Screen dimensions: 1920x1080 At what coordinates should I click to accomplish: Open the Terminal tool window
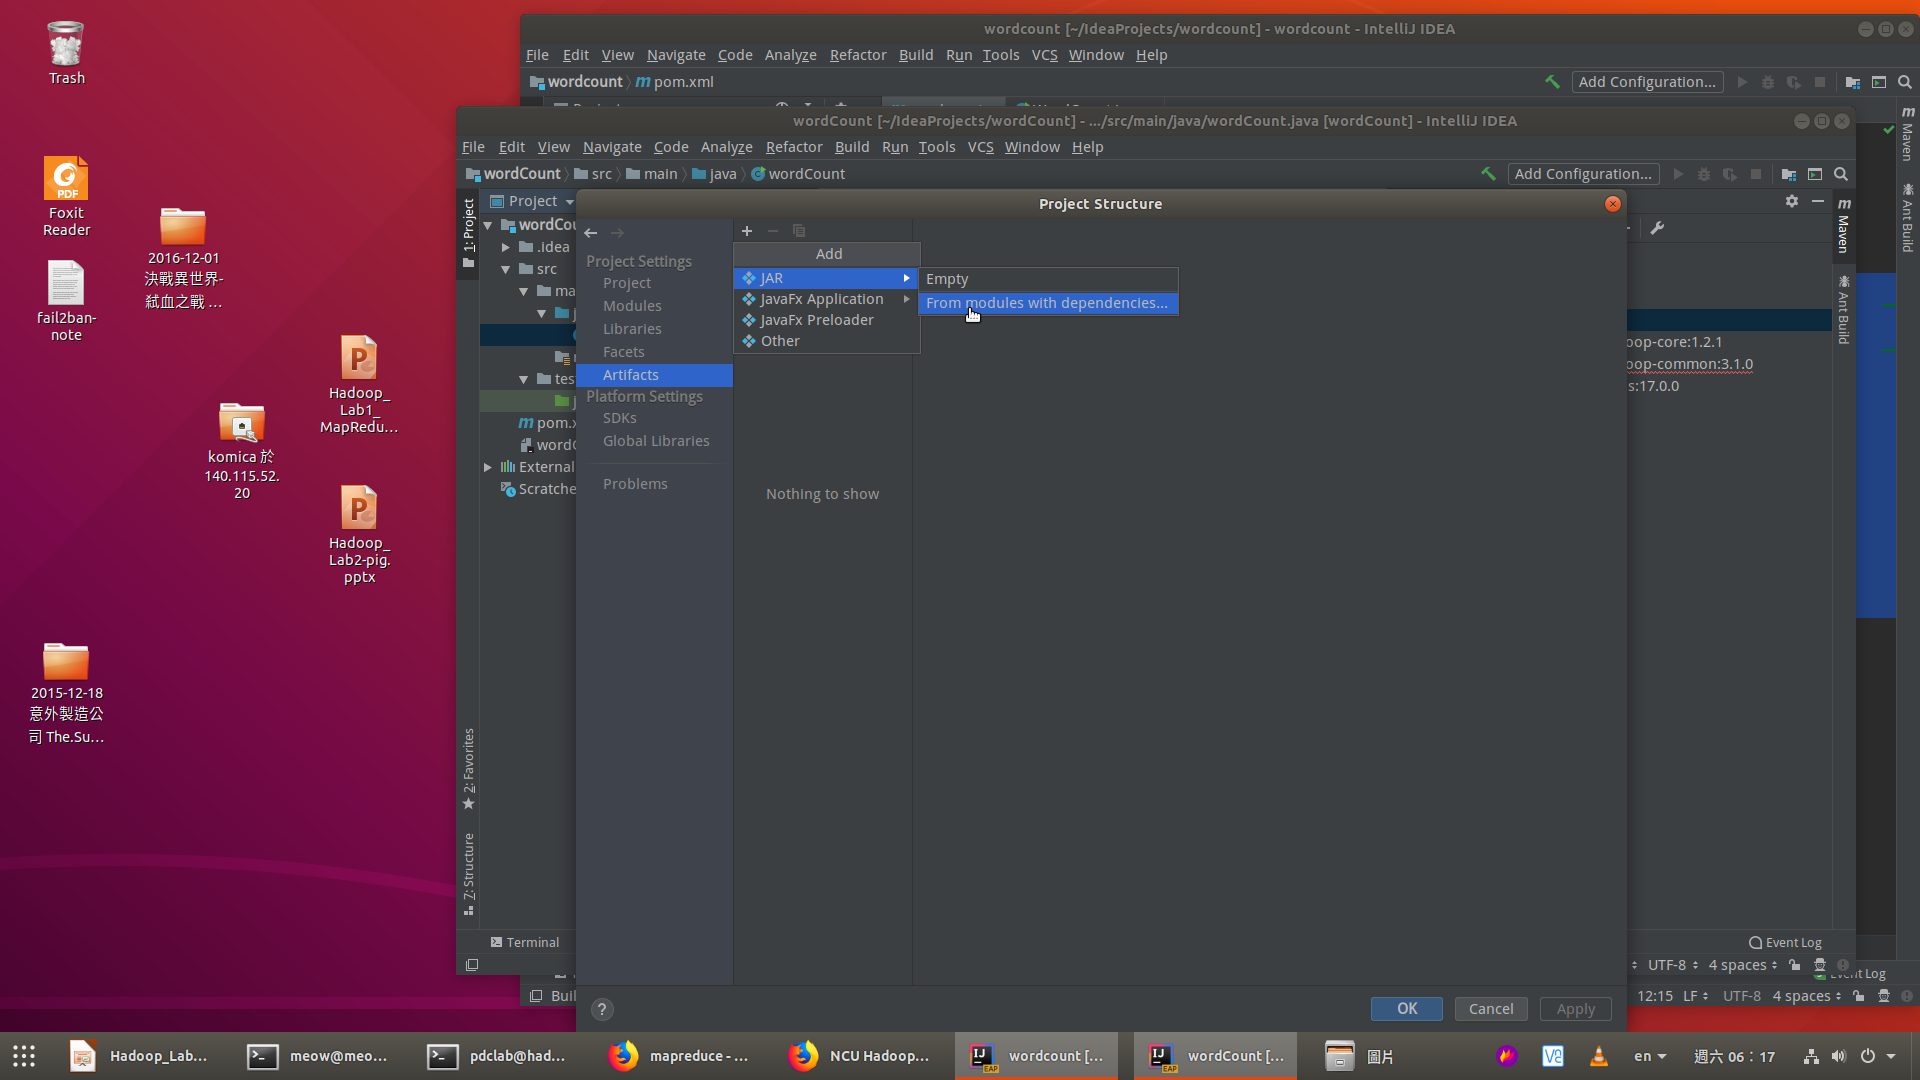click(525, 942)
